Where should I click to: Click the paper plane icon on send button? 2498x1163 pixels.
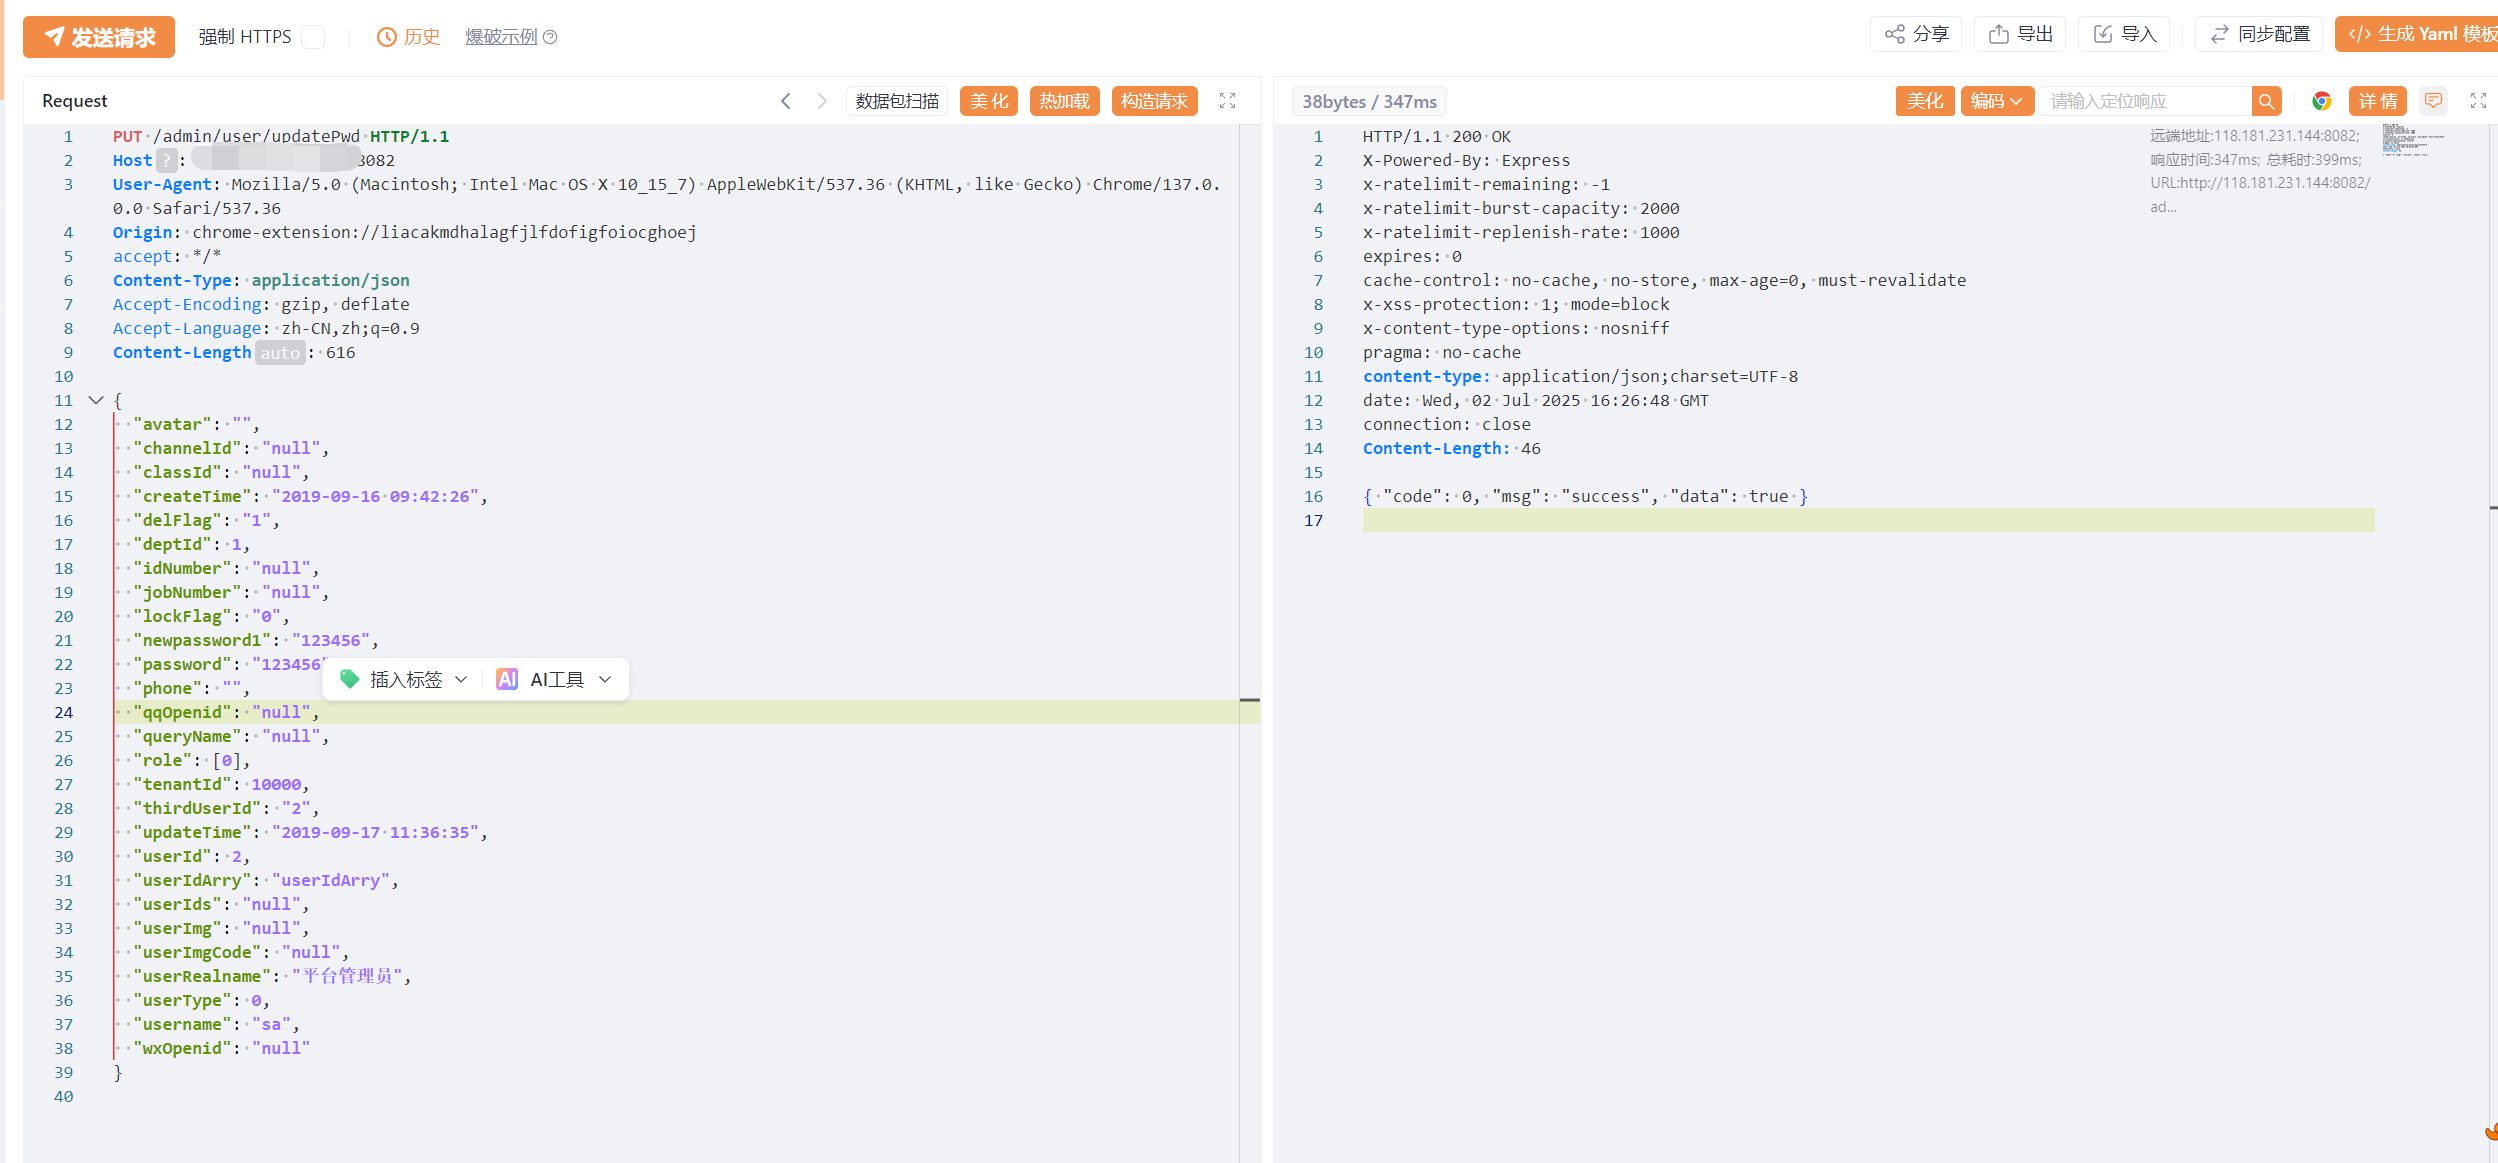(x=53, y=37)
